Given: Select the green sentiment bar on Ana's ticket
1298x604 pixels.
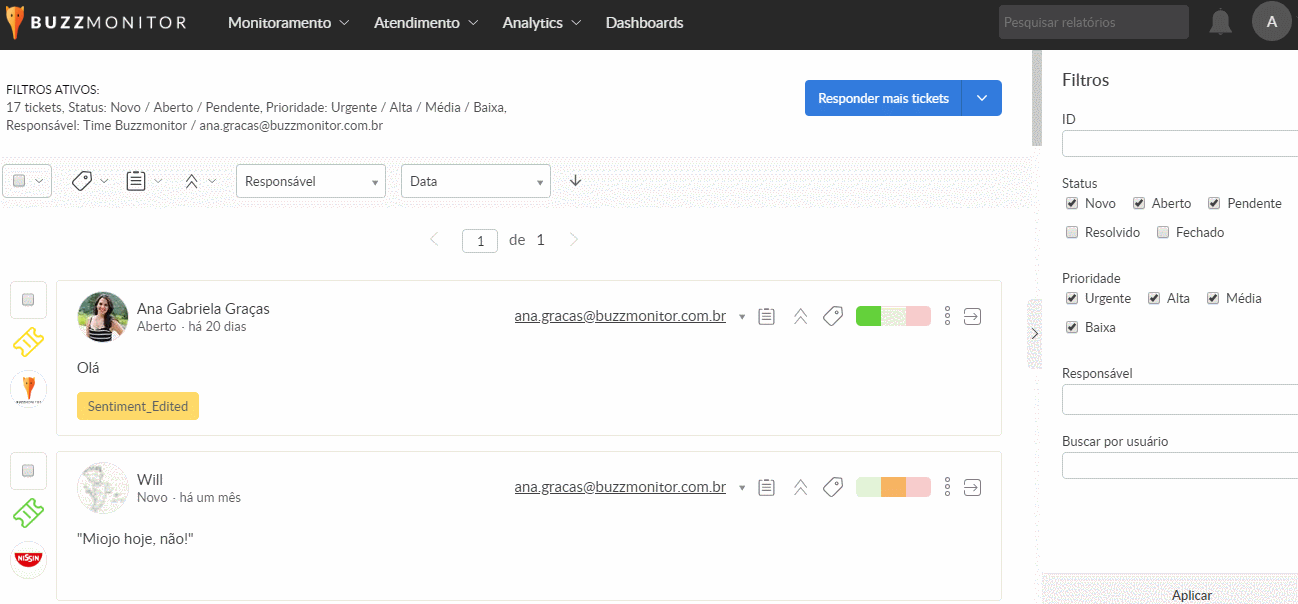Looking at the screenshot, I should tap(868, 317).
